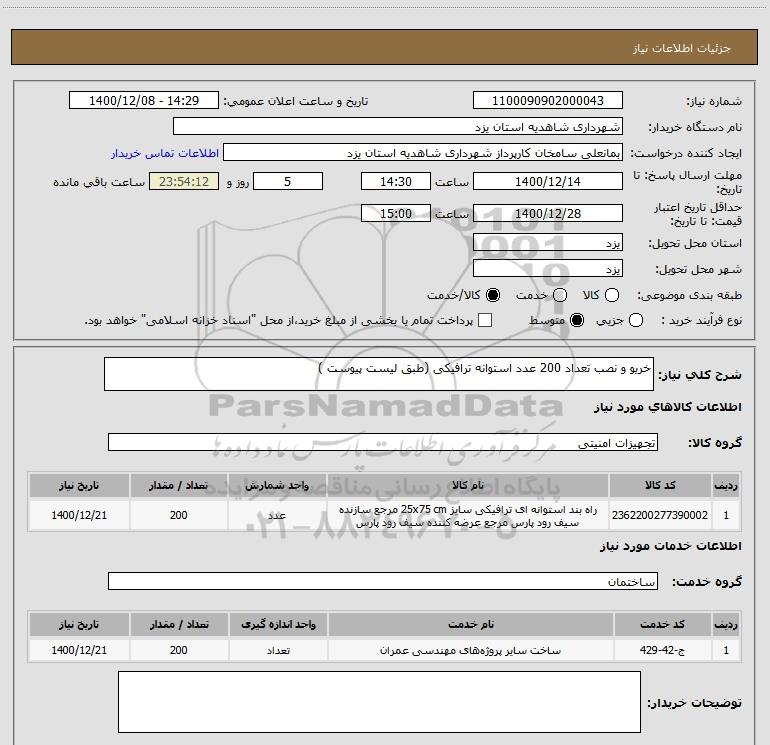Click the goods name cell راه بند استوانه ای
This screenshot has width=770, height=745.
[x=468, y=516]
